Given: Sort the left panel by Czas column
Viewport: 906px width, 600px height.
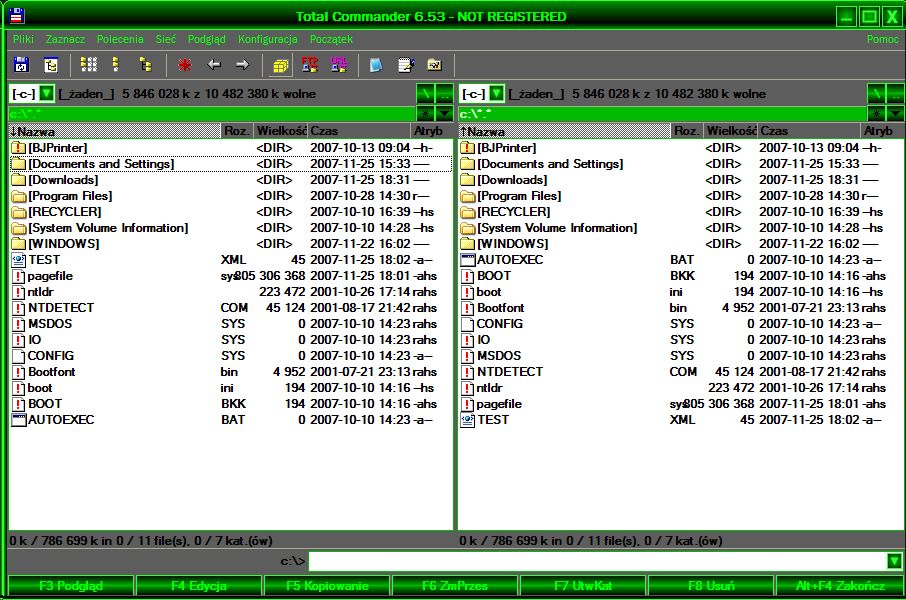Looking at the screenshot, I should point(358,131).
